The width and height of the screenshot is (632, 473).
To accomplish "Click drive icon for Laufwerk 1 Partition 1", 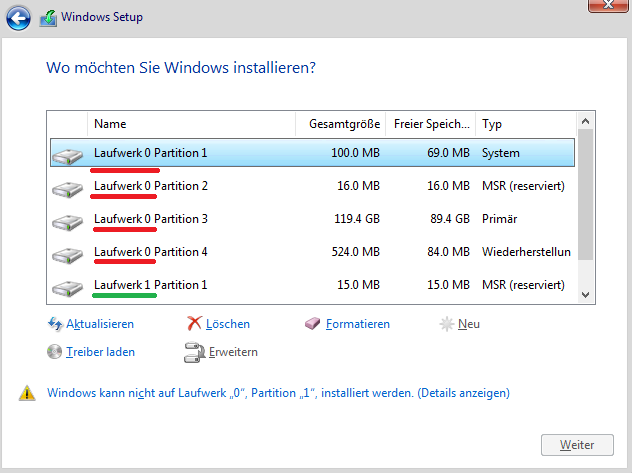I will tap(67, 288).
